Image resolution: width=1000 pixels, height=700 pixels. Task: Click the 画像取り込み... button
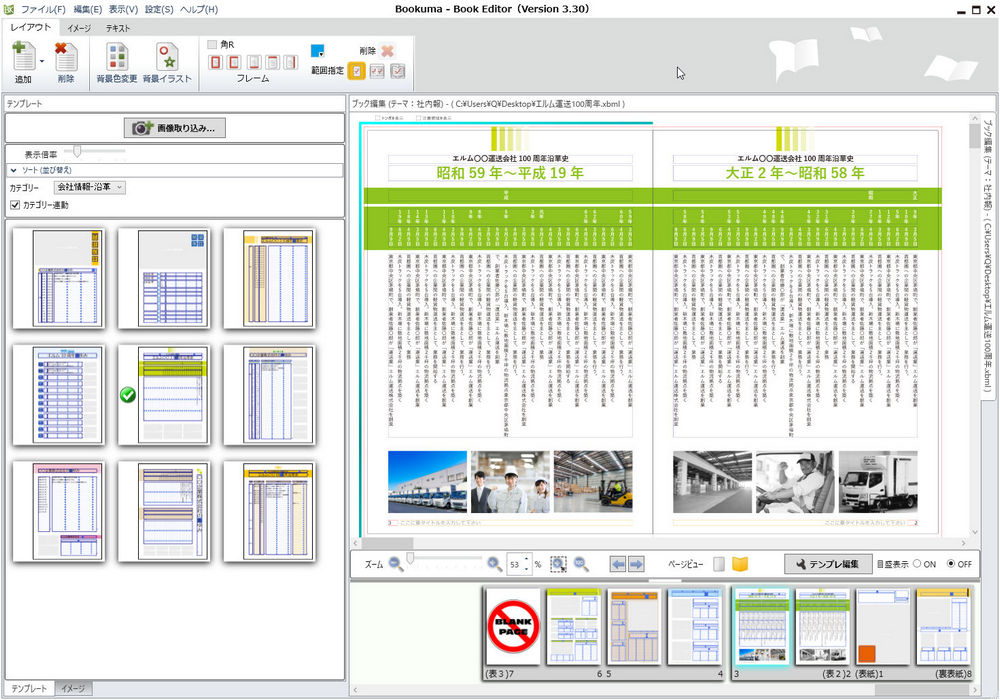click(174, 128)
